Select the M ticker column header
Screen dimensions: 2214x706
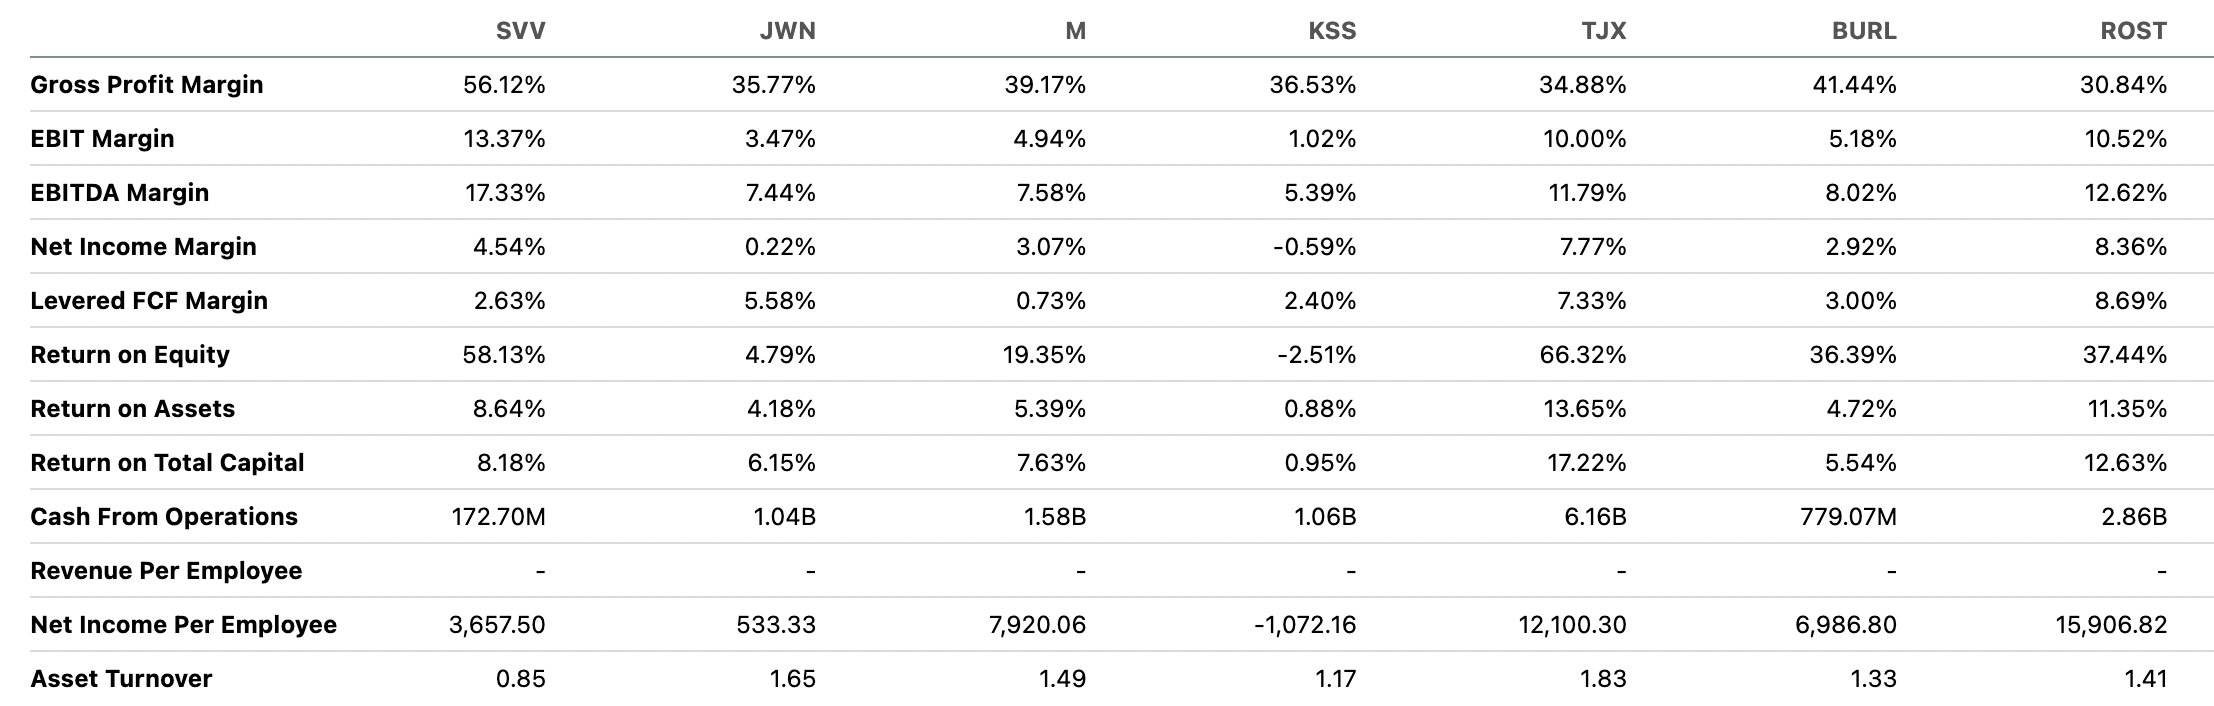1075,31
